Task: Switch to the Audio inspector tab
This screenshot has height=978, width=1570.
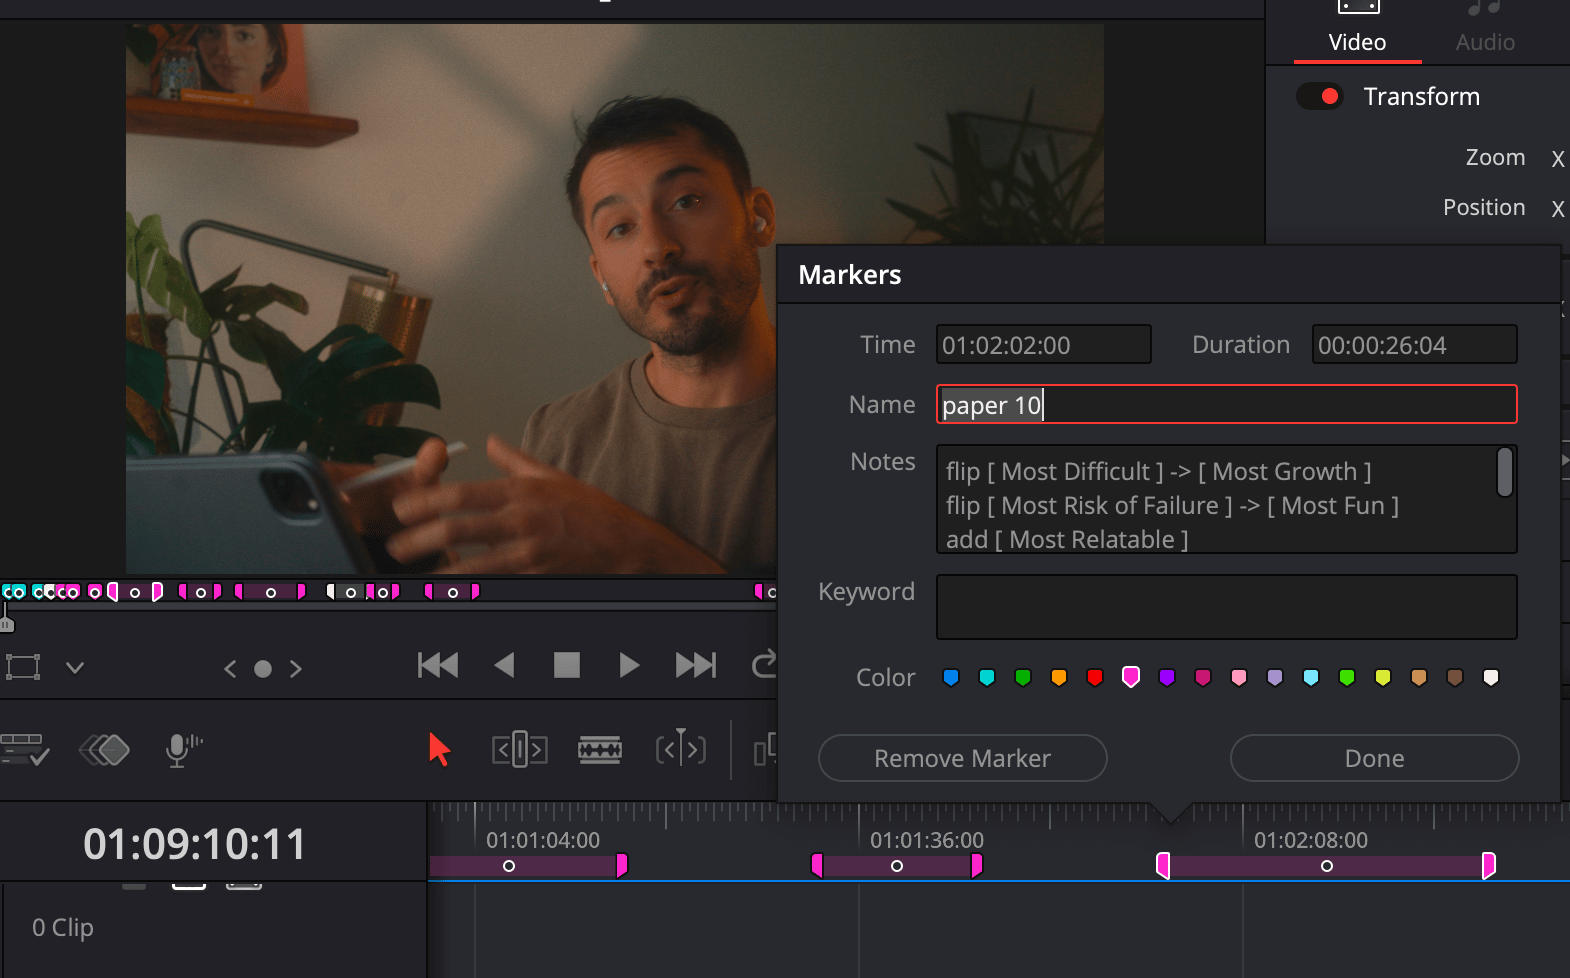Action: coord(1484,42)
